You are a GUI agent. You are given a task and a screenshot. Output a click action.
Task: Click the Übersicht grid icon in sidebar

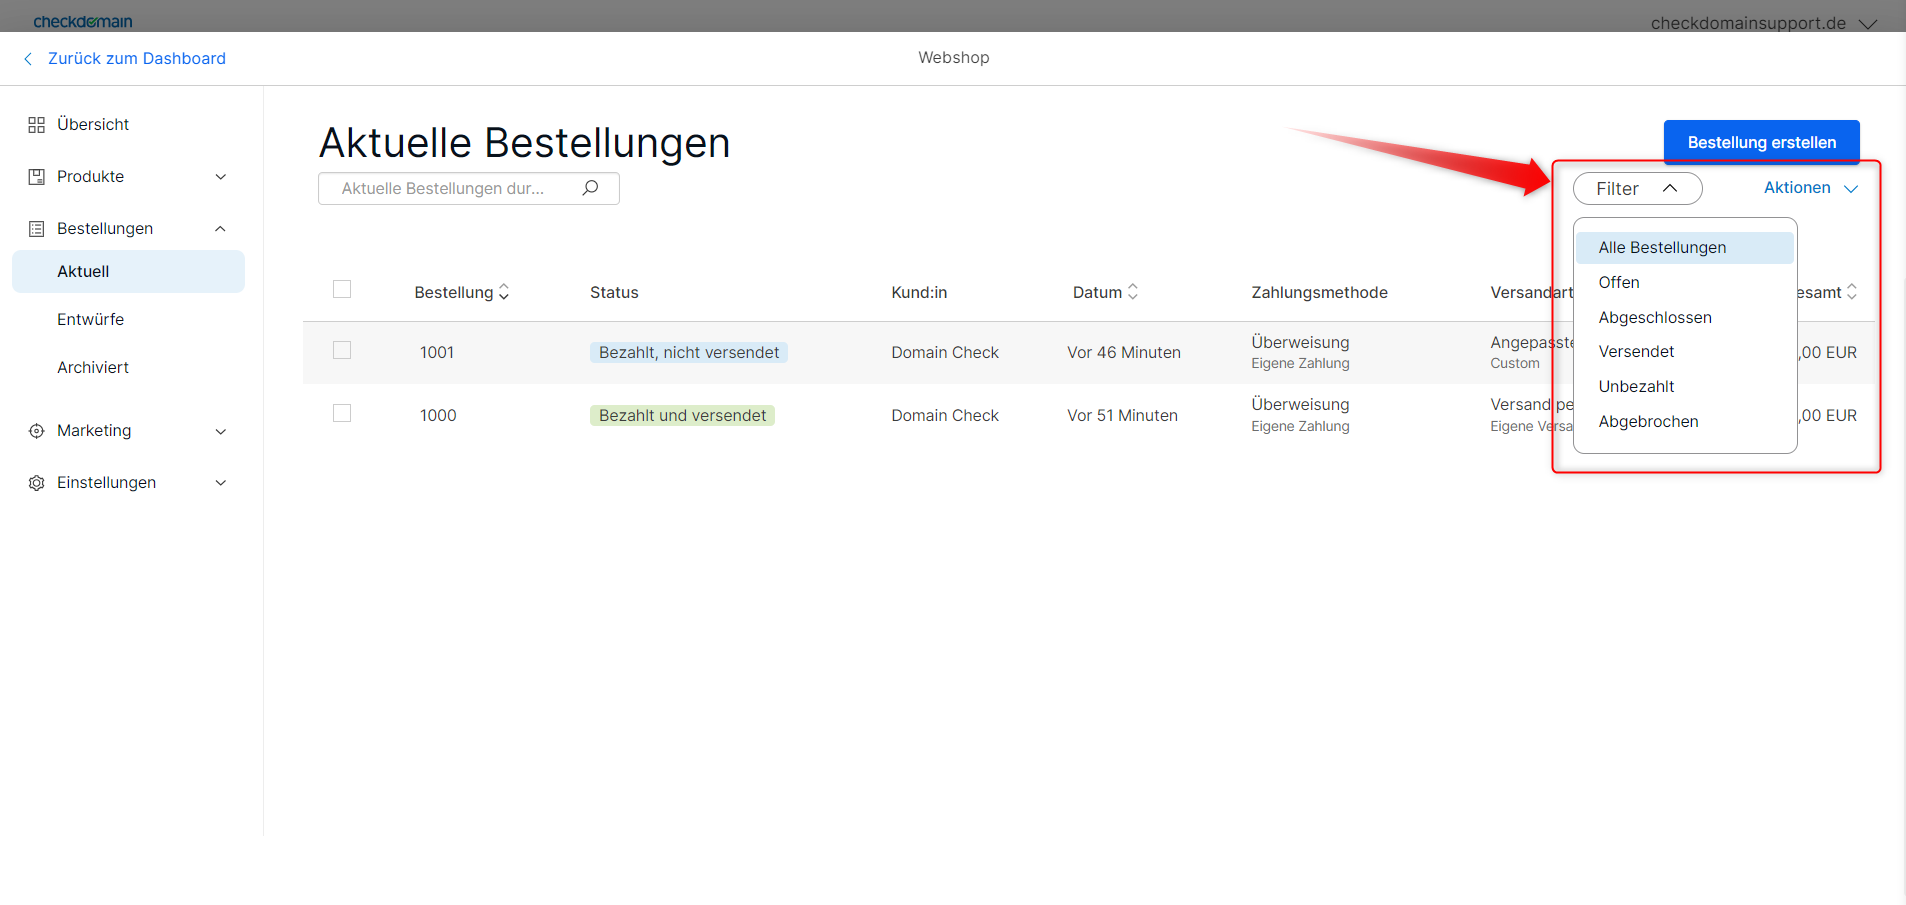pos(37,124)
